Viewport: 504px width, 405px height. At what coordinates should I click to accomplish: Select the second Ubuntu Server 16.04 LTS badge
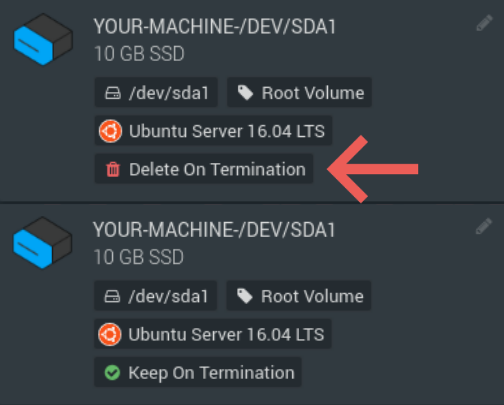(x=213, y=334)
